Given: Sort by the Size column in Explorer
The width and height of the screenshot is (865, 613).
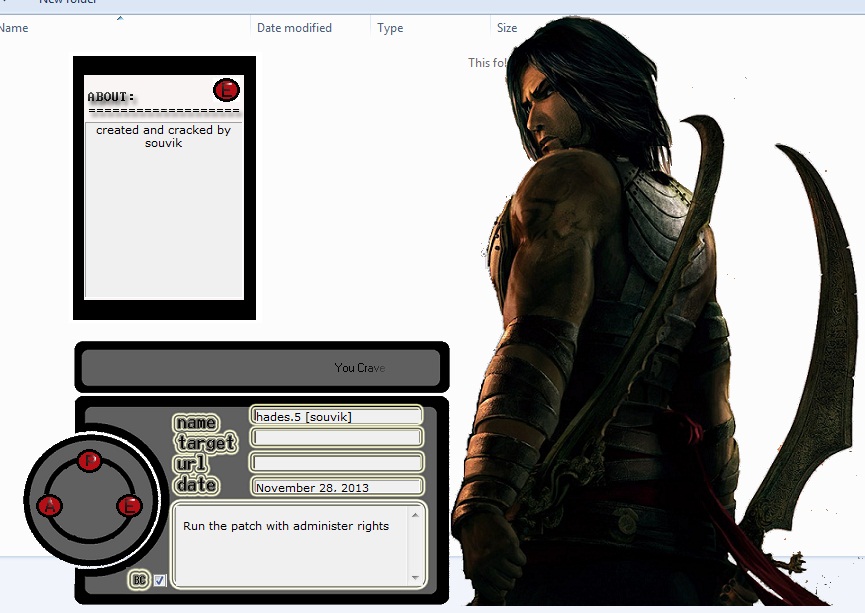Looking at the screenshot, I should (506, 28).
